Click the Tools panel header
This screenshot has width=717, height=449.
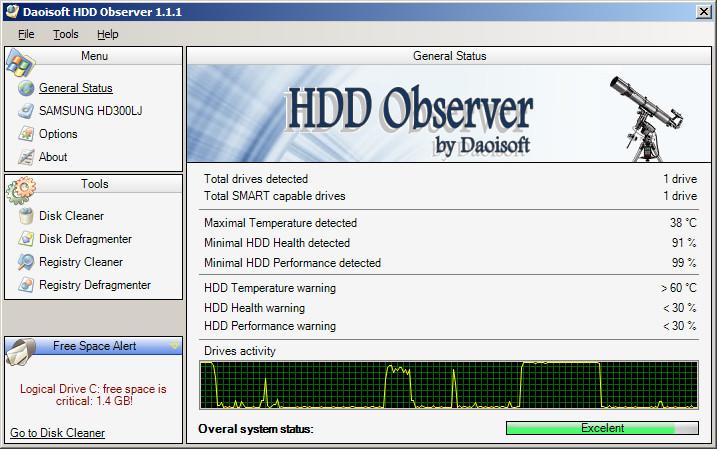pyautogui.click(x=94, y=184)
